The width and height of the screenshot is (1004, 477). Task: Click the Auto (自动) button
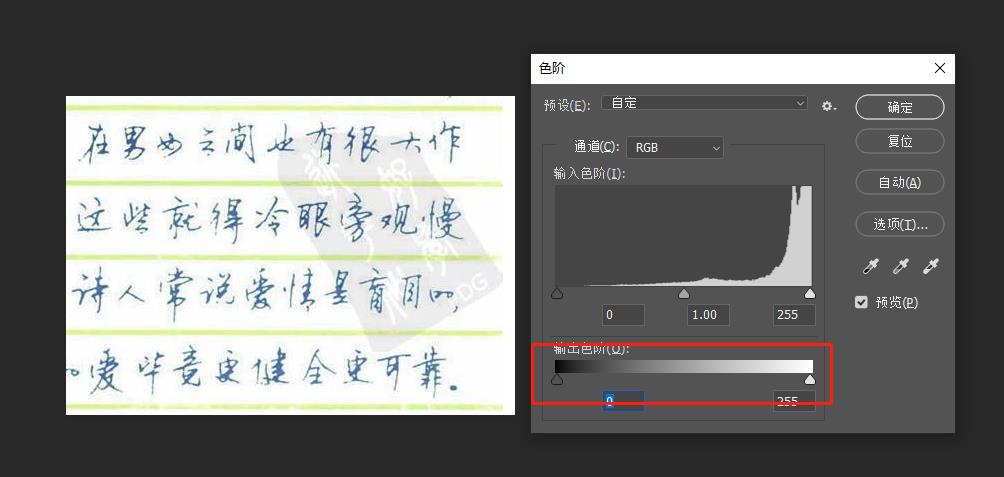[x=899, y=182]
